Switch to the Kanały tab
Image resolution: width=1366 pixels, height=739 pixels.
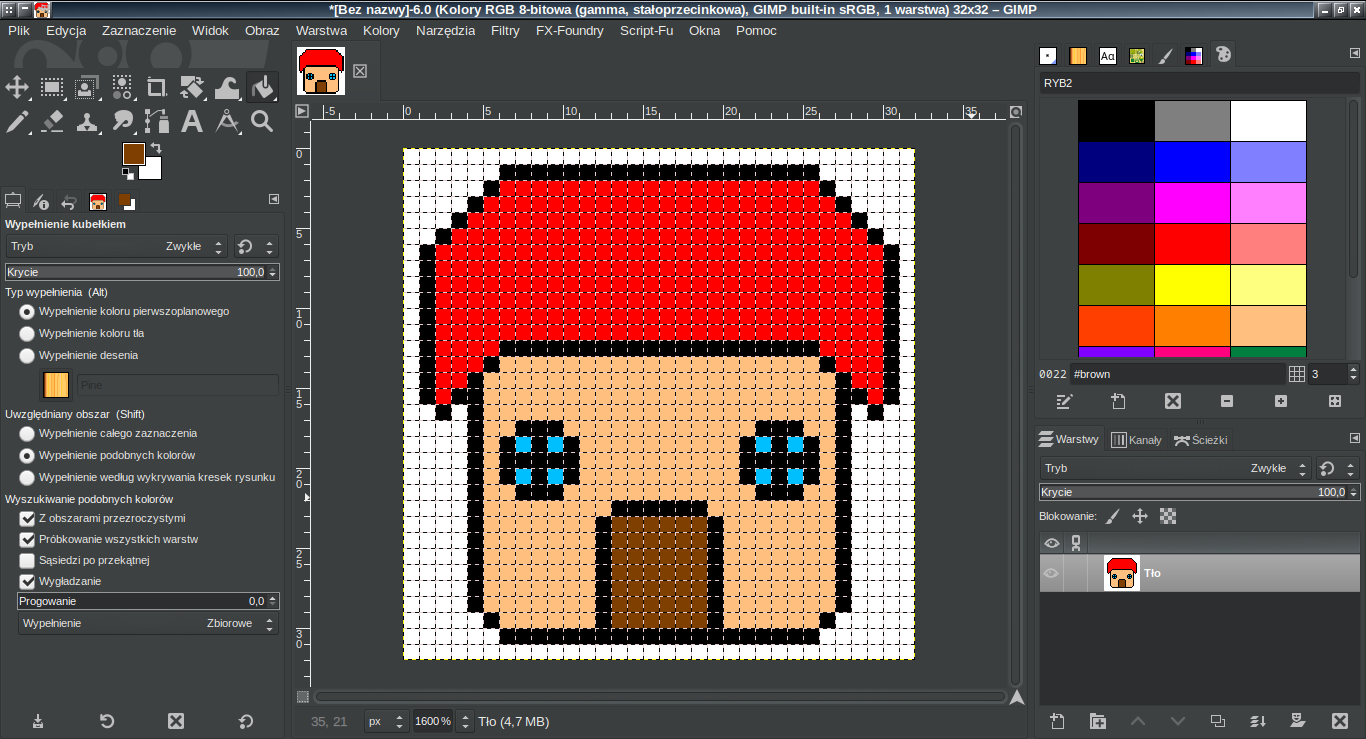[x=1136, y=439]
